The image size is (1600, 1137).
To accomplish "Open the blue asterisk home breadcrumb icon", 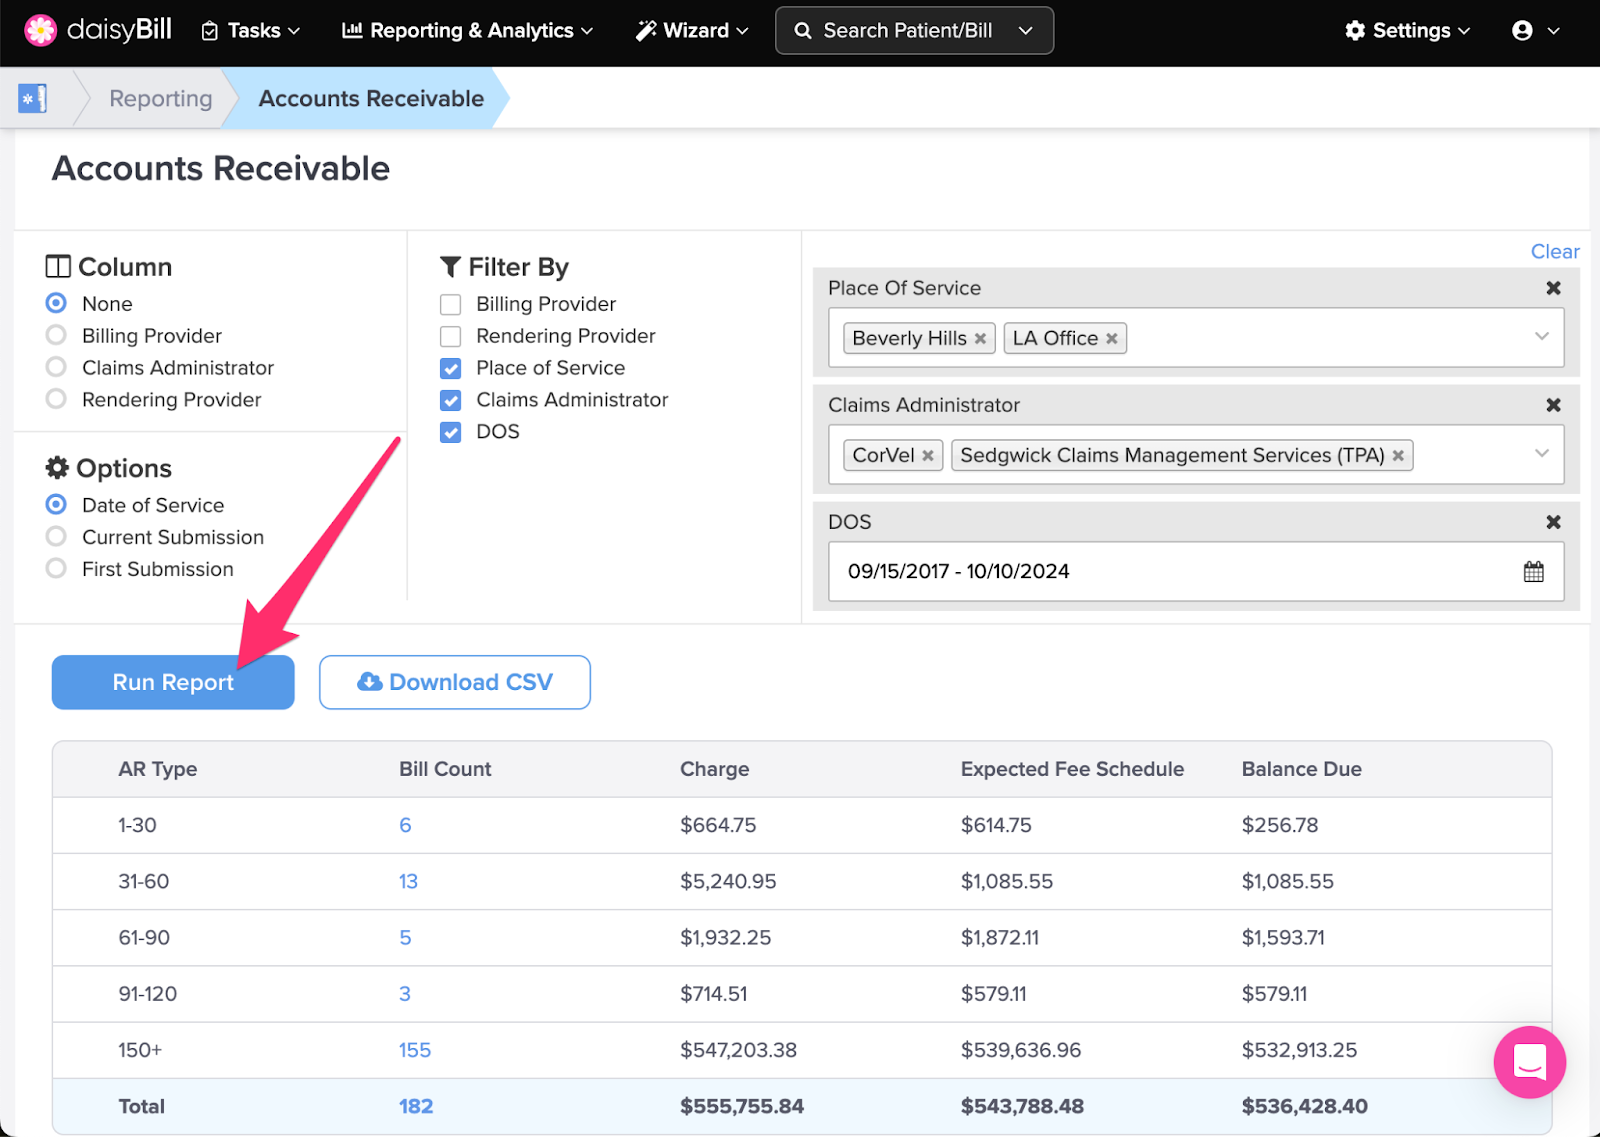I will (33, 98).
